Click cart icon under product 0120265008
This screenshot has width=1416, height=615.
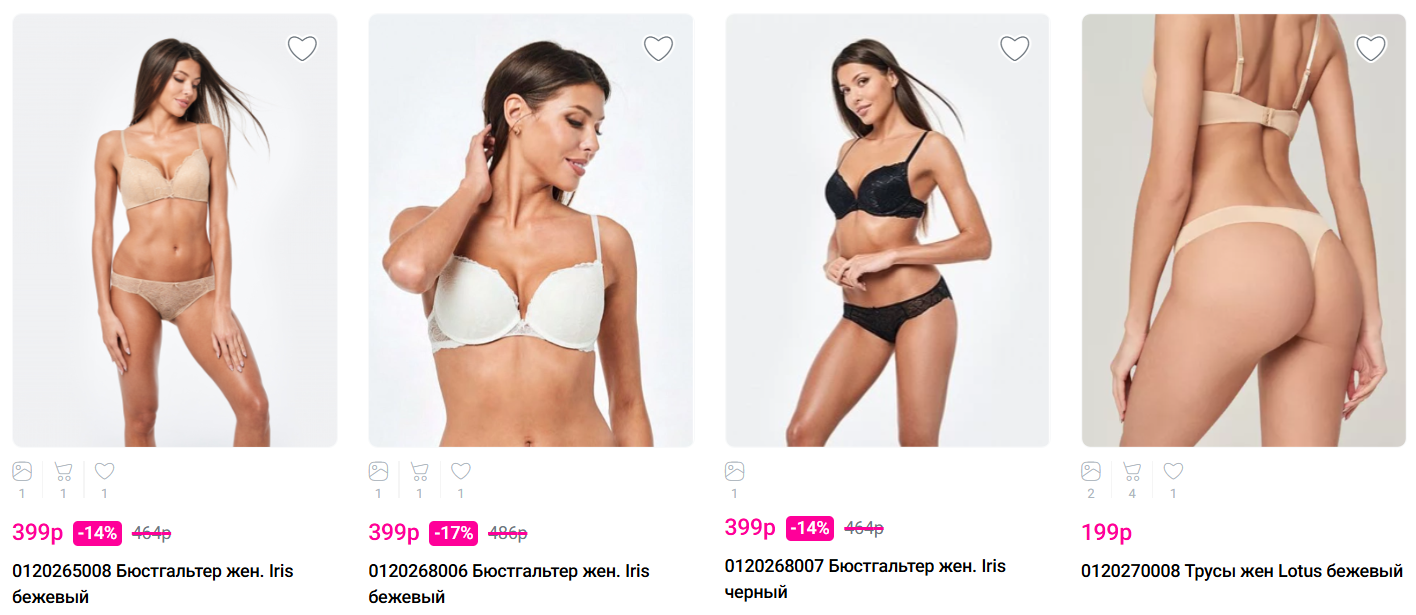63,471
